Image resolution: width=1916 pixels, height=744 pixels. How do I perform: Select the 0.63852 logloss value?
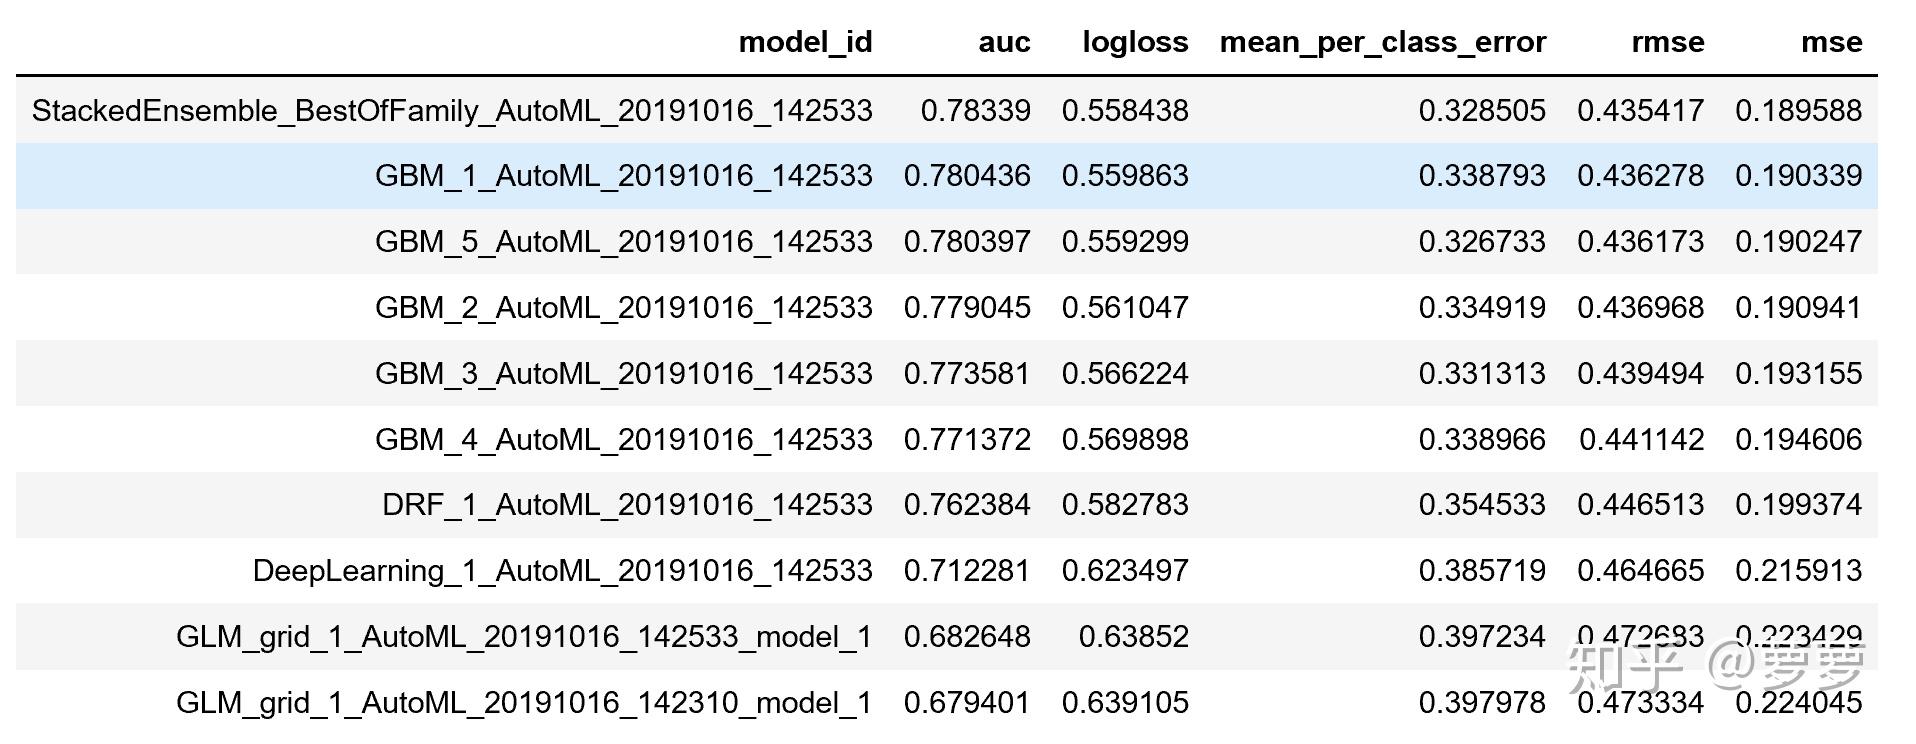point(1133,637)
